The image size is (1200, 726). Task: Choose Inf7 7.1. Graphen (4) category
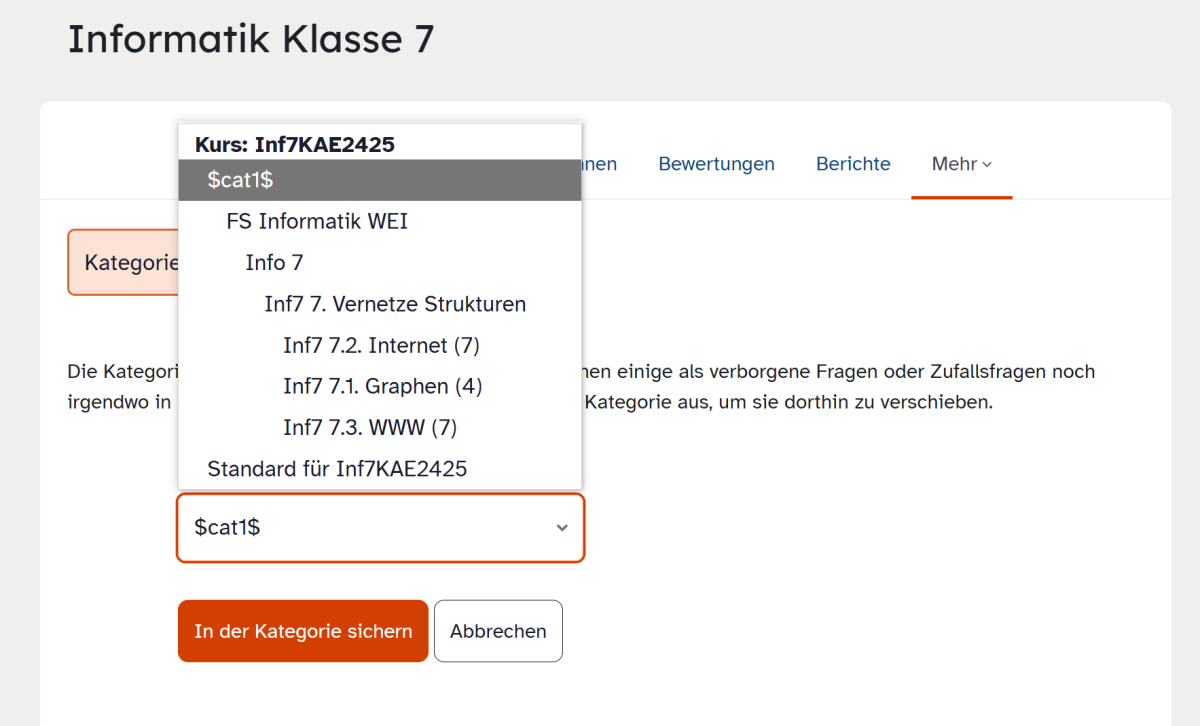[380, 386]
